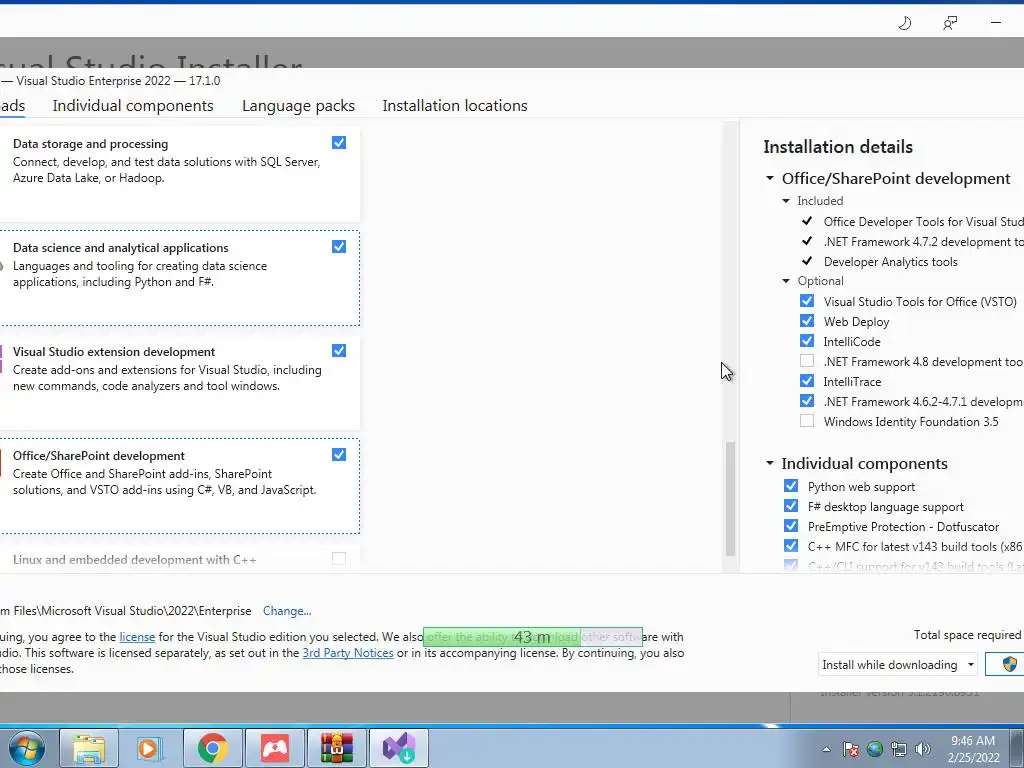Switch to Visual Studio Installer taskbar icon
The image size is (1024, 768).
[399, 748]
